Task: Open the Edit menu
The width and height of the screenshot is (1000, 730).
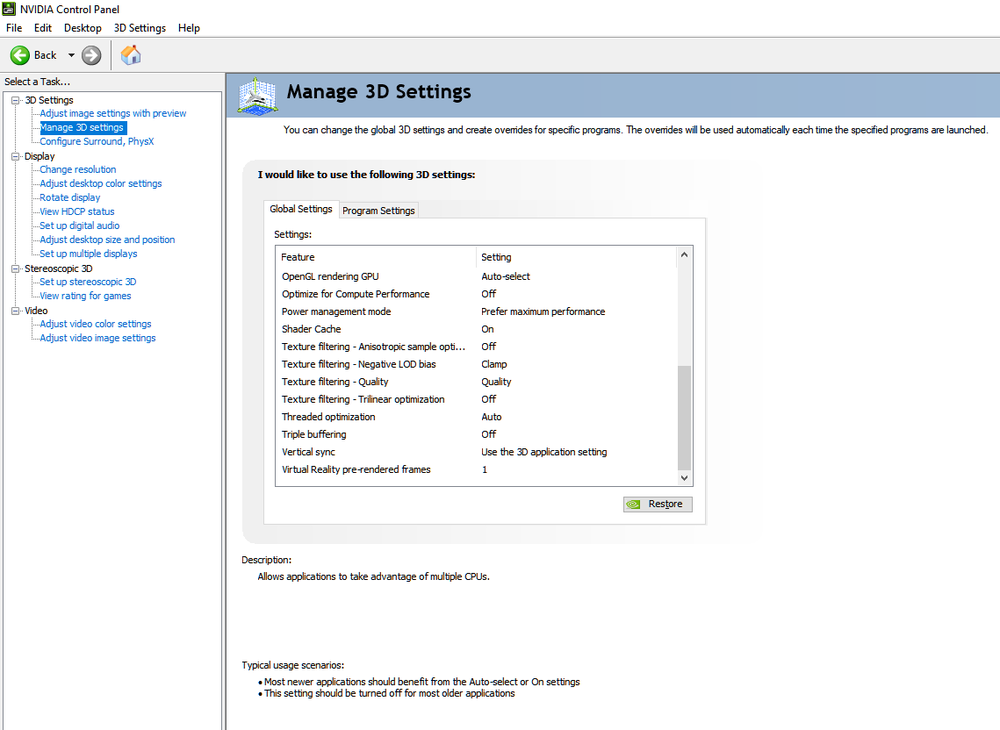Action: [x=43, y=28]
